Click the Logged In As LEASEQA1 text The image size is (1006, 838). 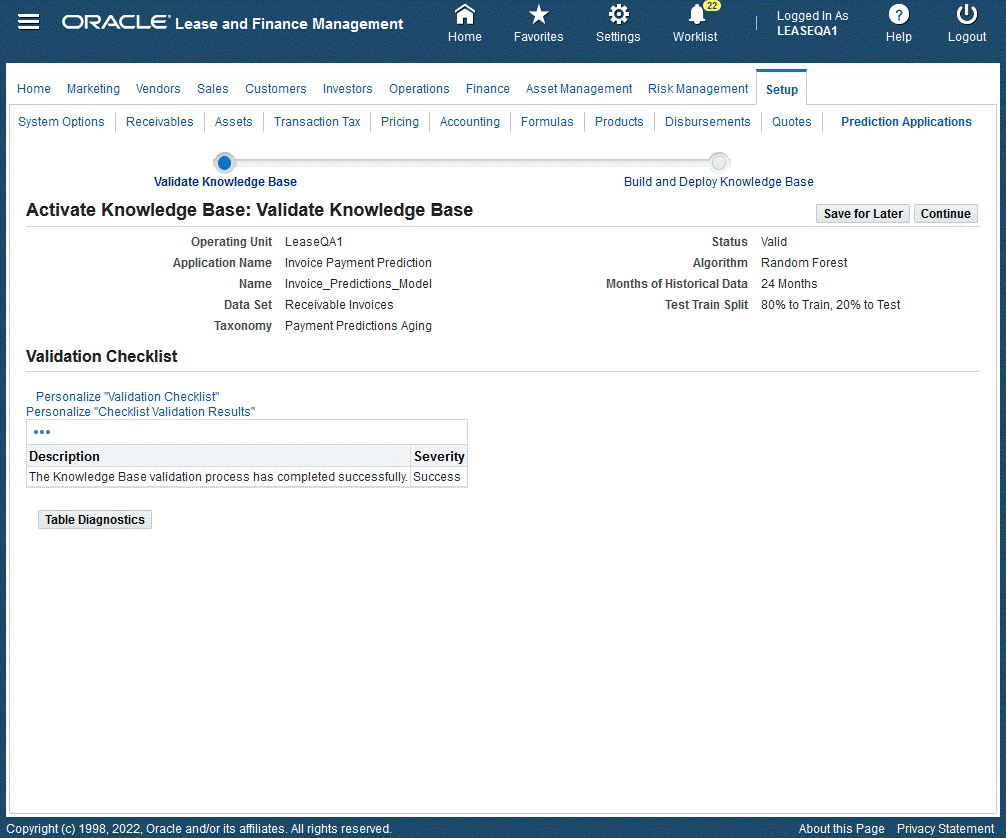(x=812, y=23)
